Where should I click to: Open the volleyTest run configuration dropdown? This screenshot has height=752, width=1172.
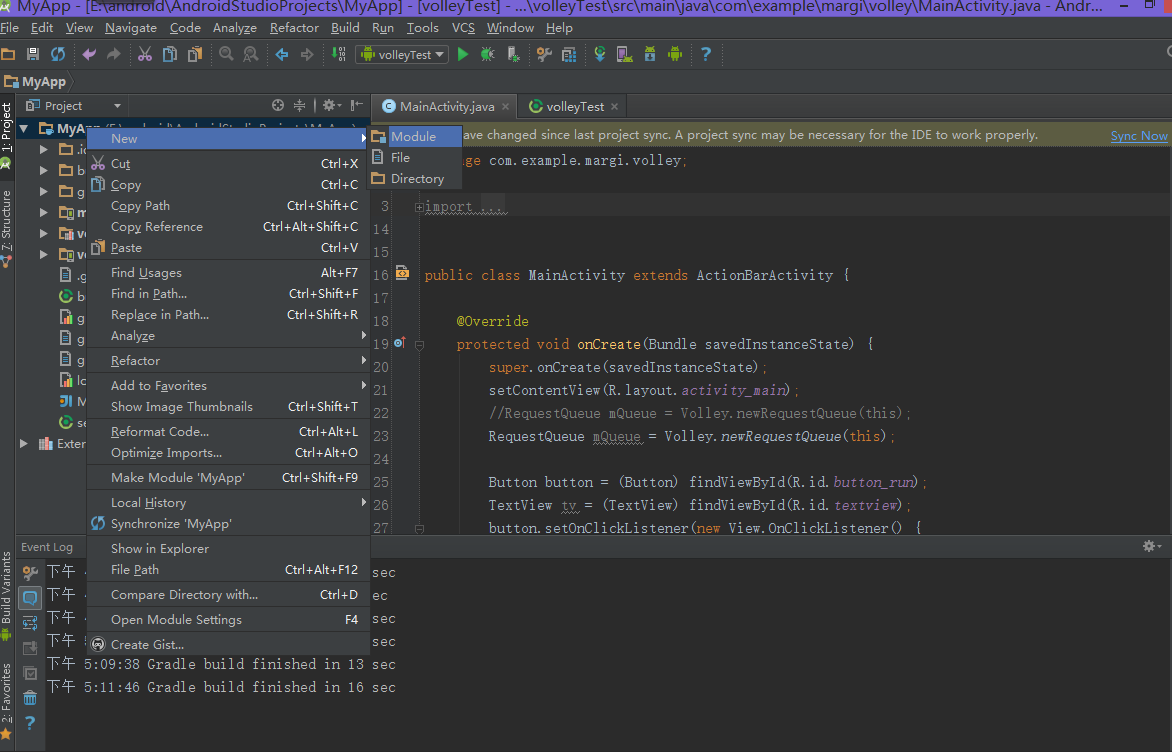(x=403, y=55)
